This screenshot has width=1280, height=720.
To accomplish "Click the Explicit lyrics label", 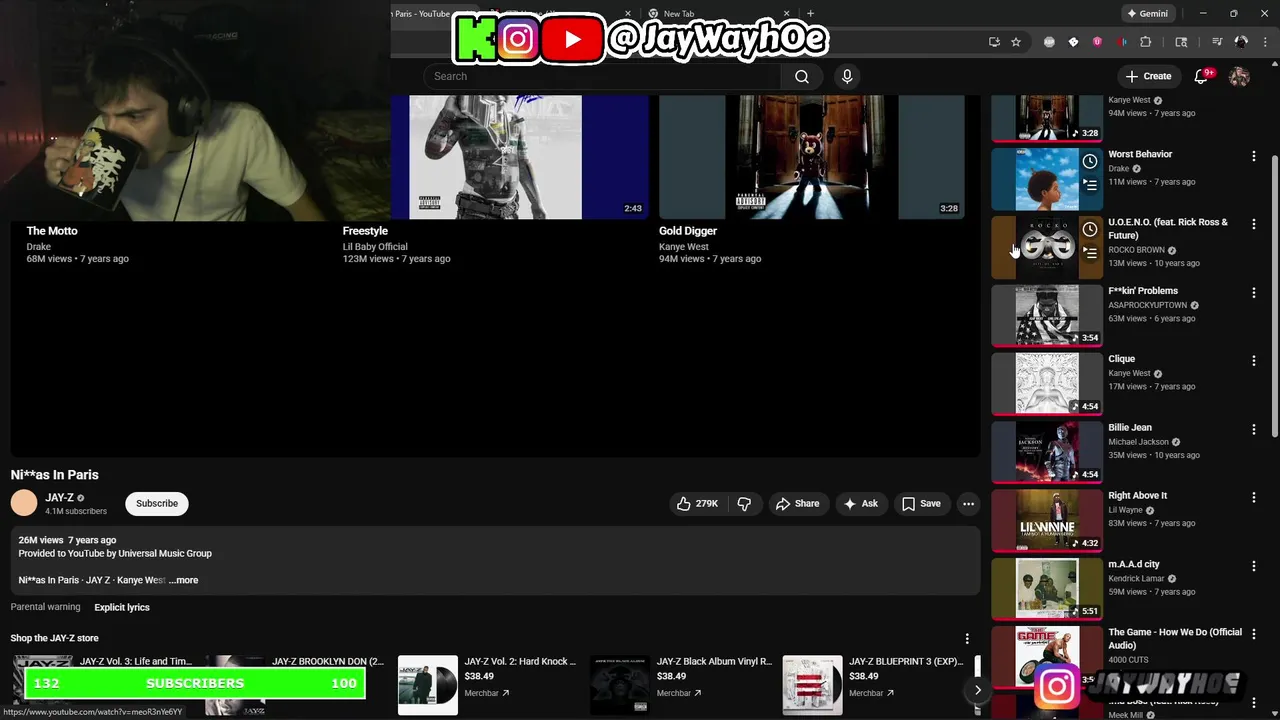I will [122, 607].
